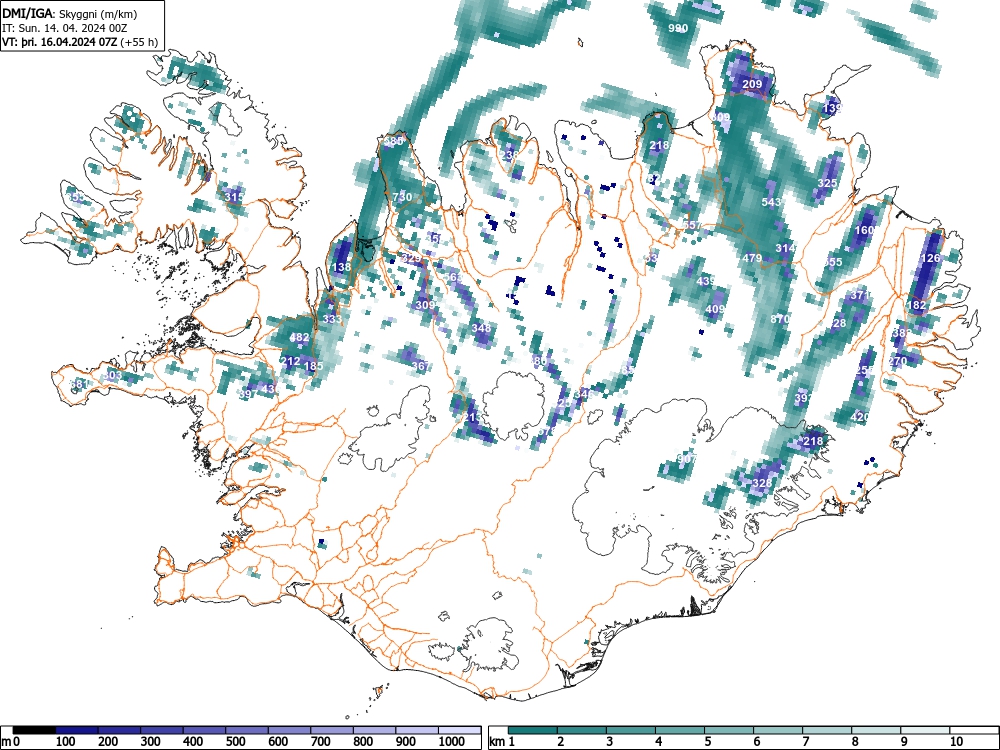Click the visibility value '328' in the southeast

[762, 483]
